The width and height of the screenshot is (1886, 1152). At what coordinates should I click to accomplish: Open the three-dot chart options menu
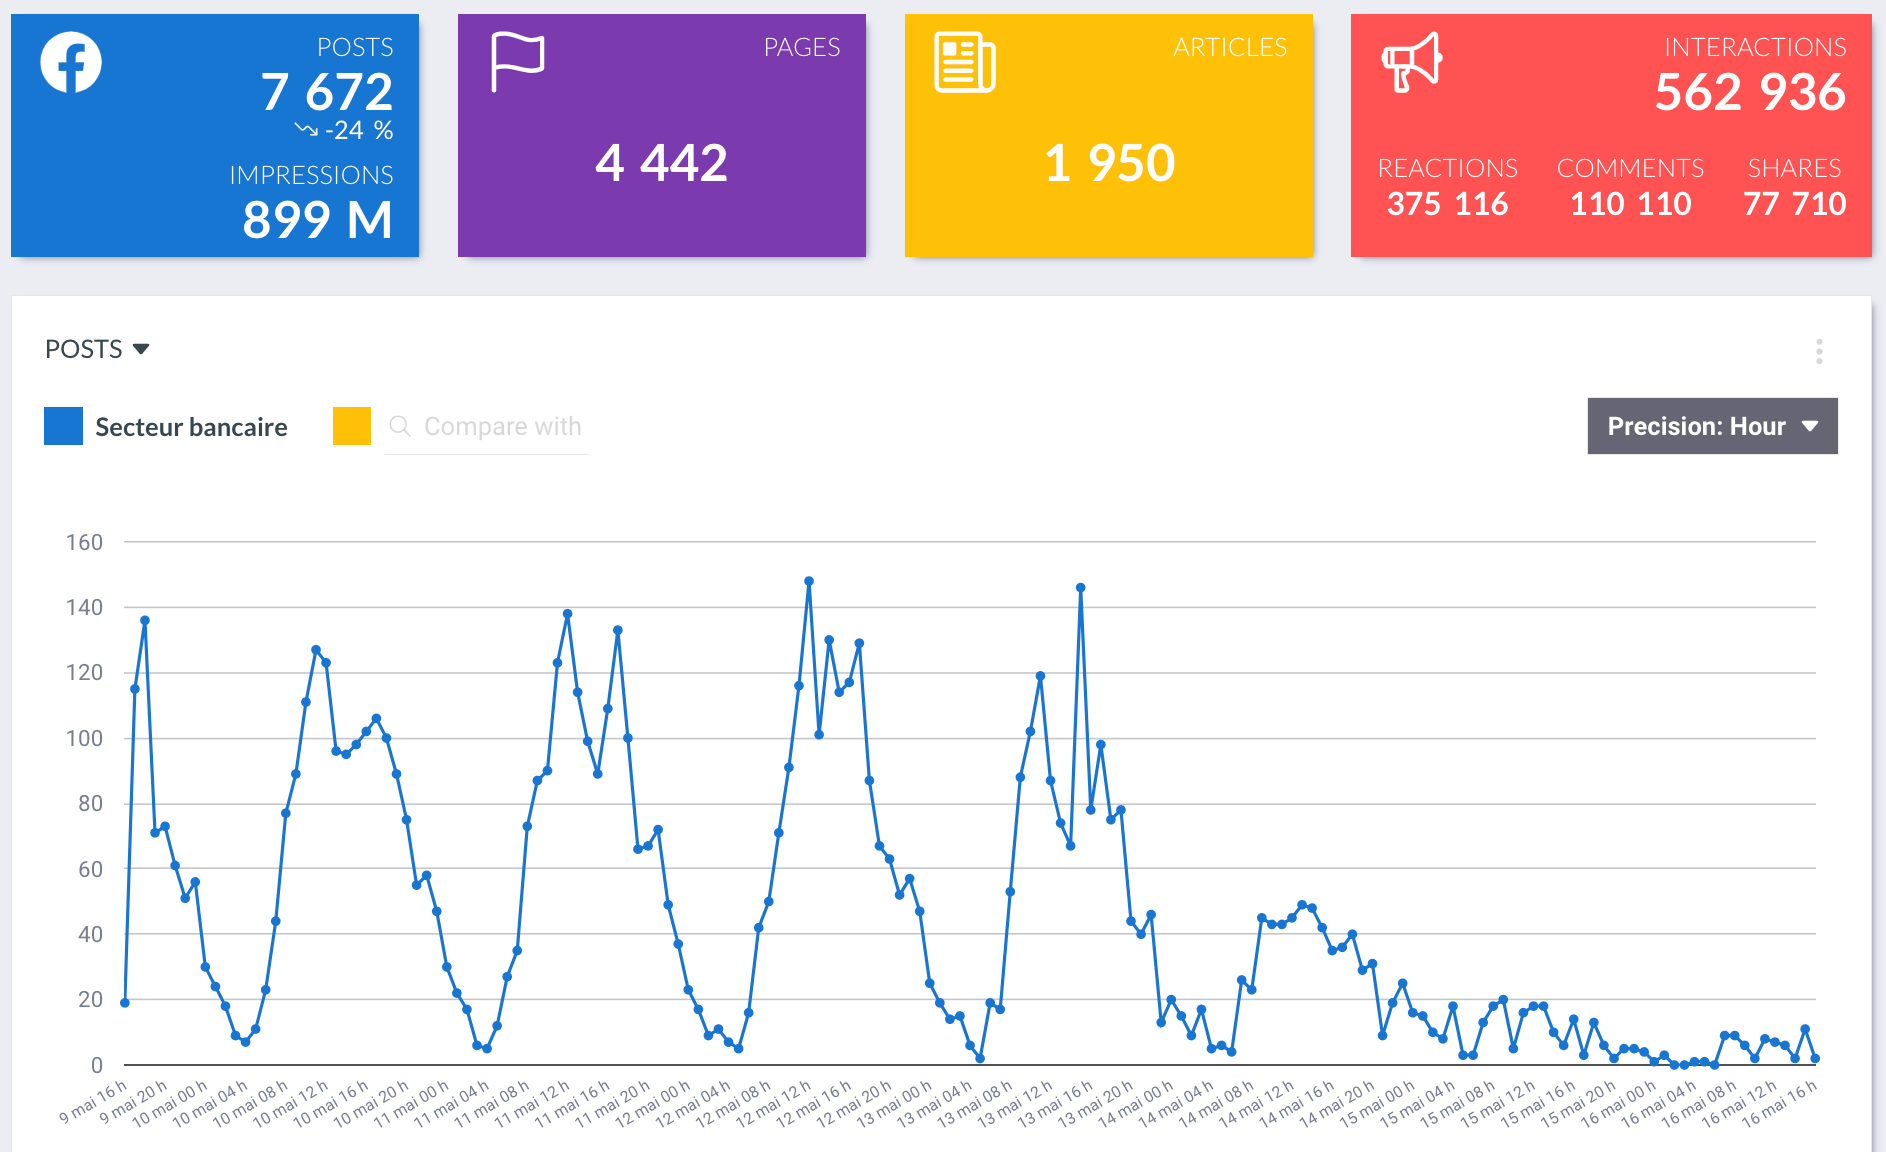coord(1819,351)
